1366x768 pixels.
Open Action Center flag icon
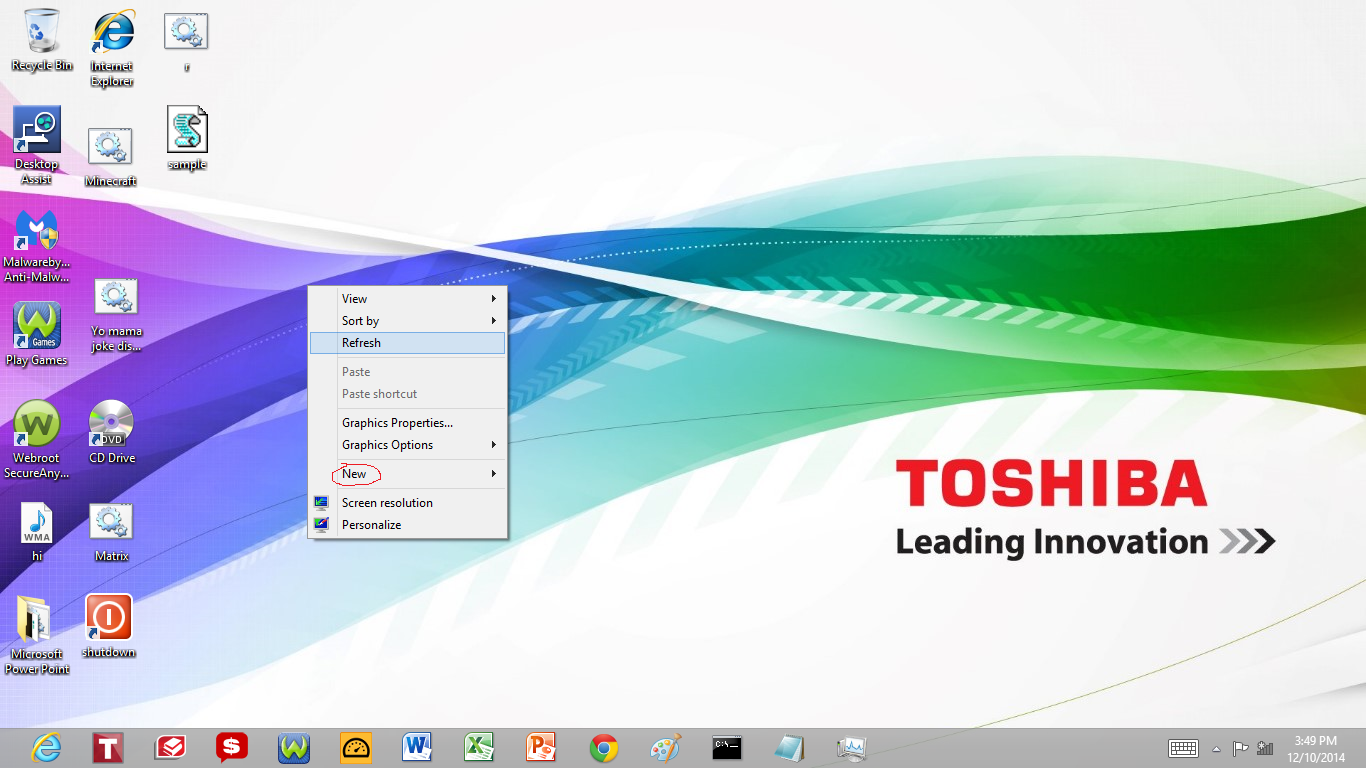coord(1240,748)
